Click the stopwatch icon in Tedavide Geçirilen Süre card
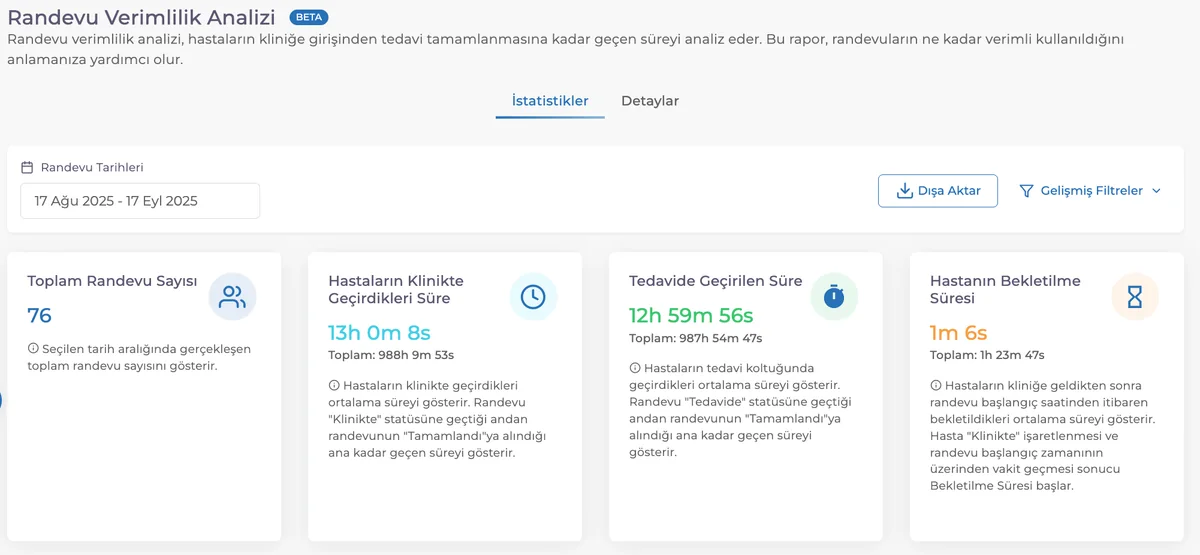The height and width of the screenshot is (555, 1200). pyautogui.click(x=834, y=297)
